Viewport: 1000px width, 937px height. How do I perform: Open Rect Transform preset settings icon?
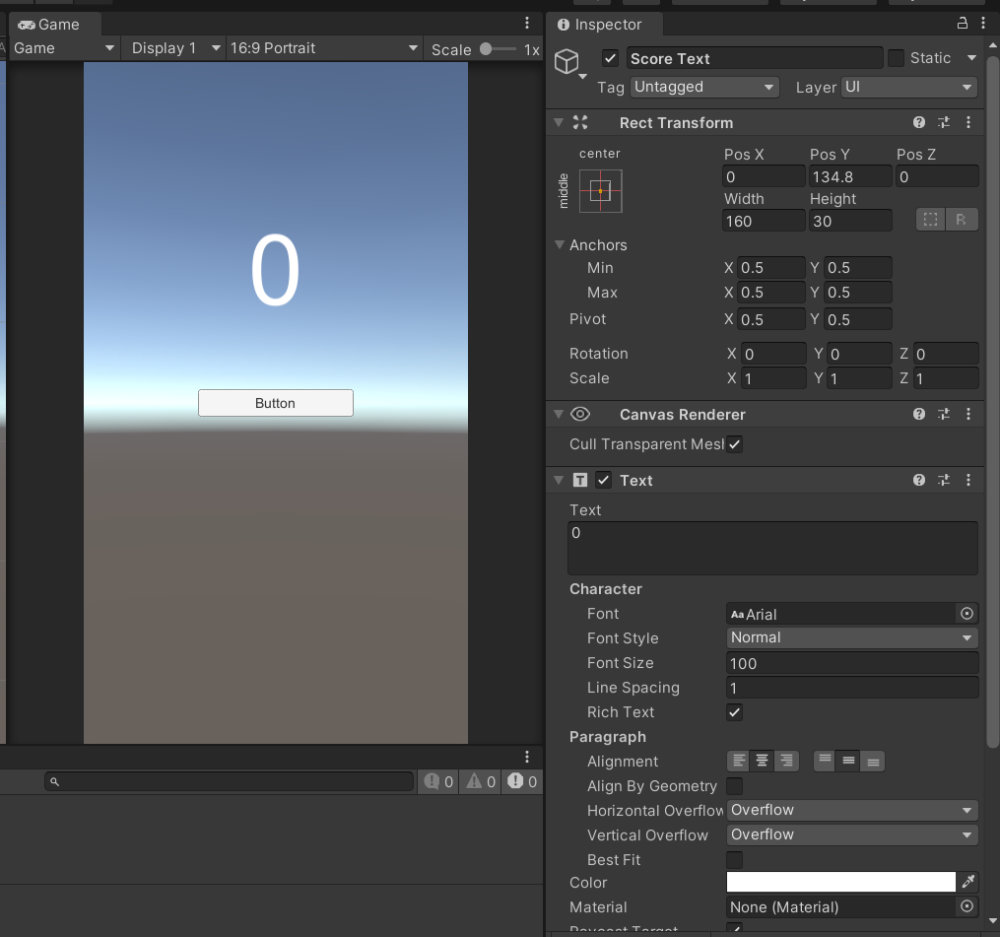click(x=944, y=123)
